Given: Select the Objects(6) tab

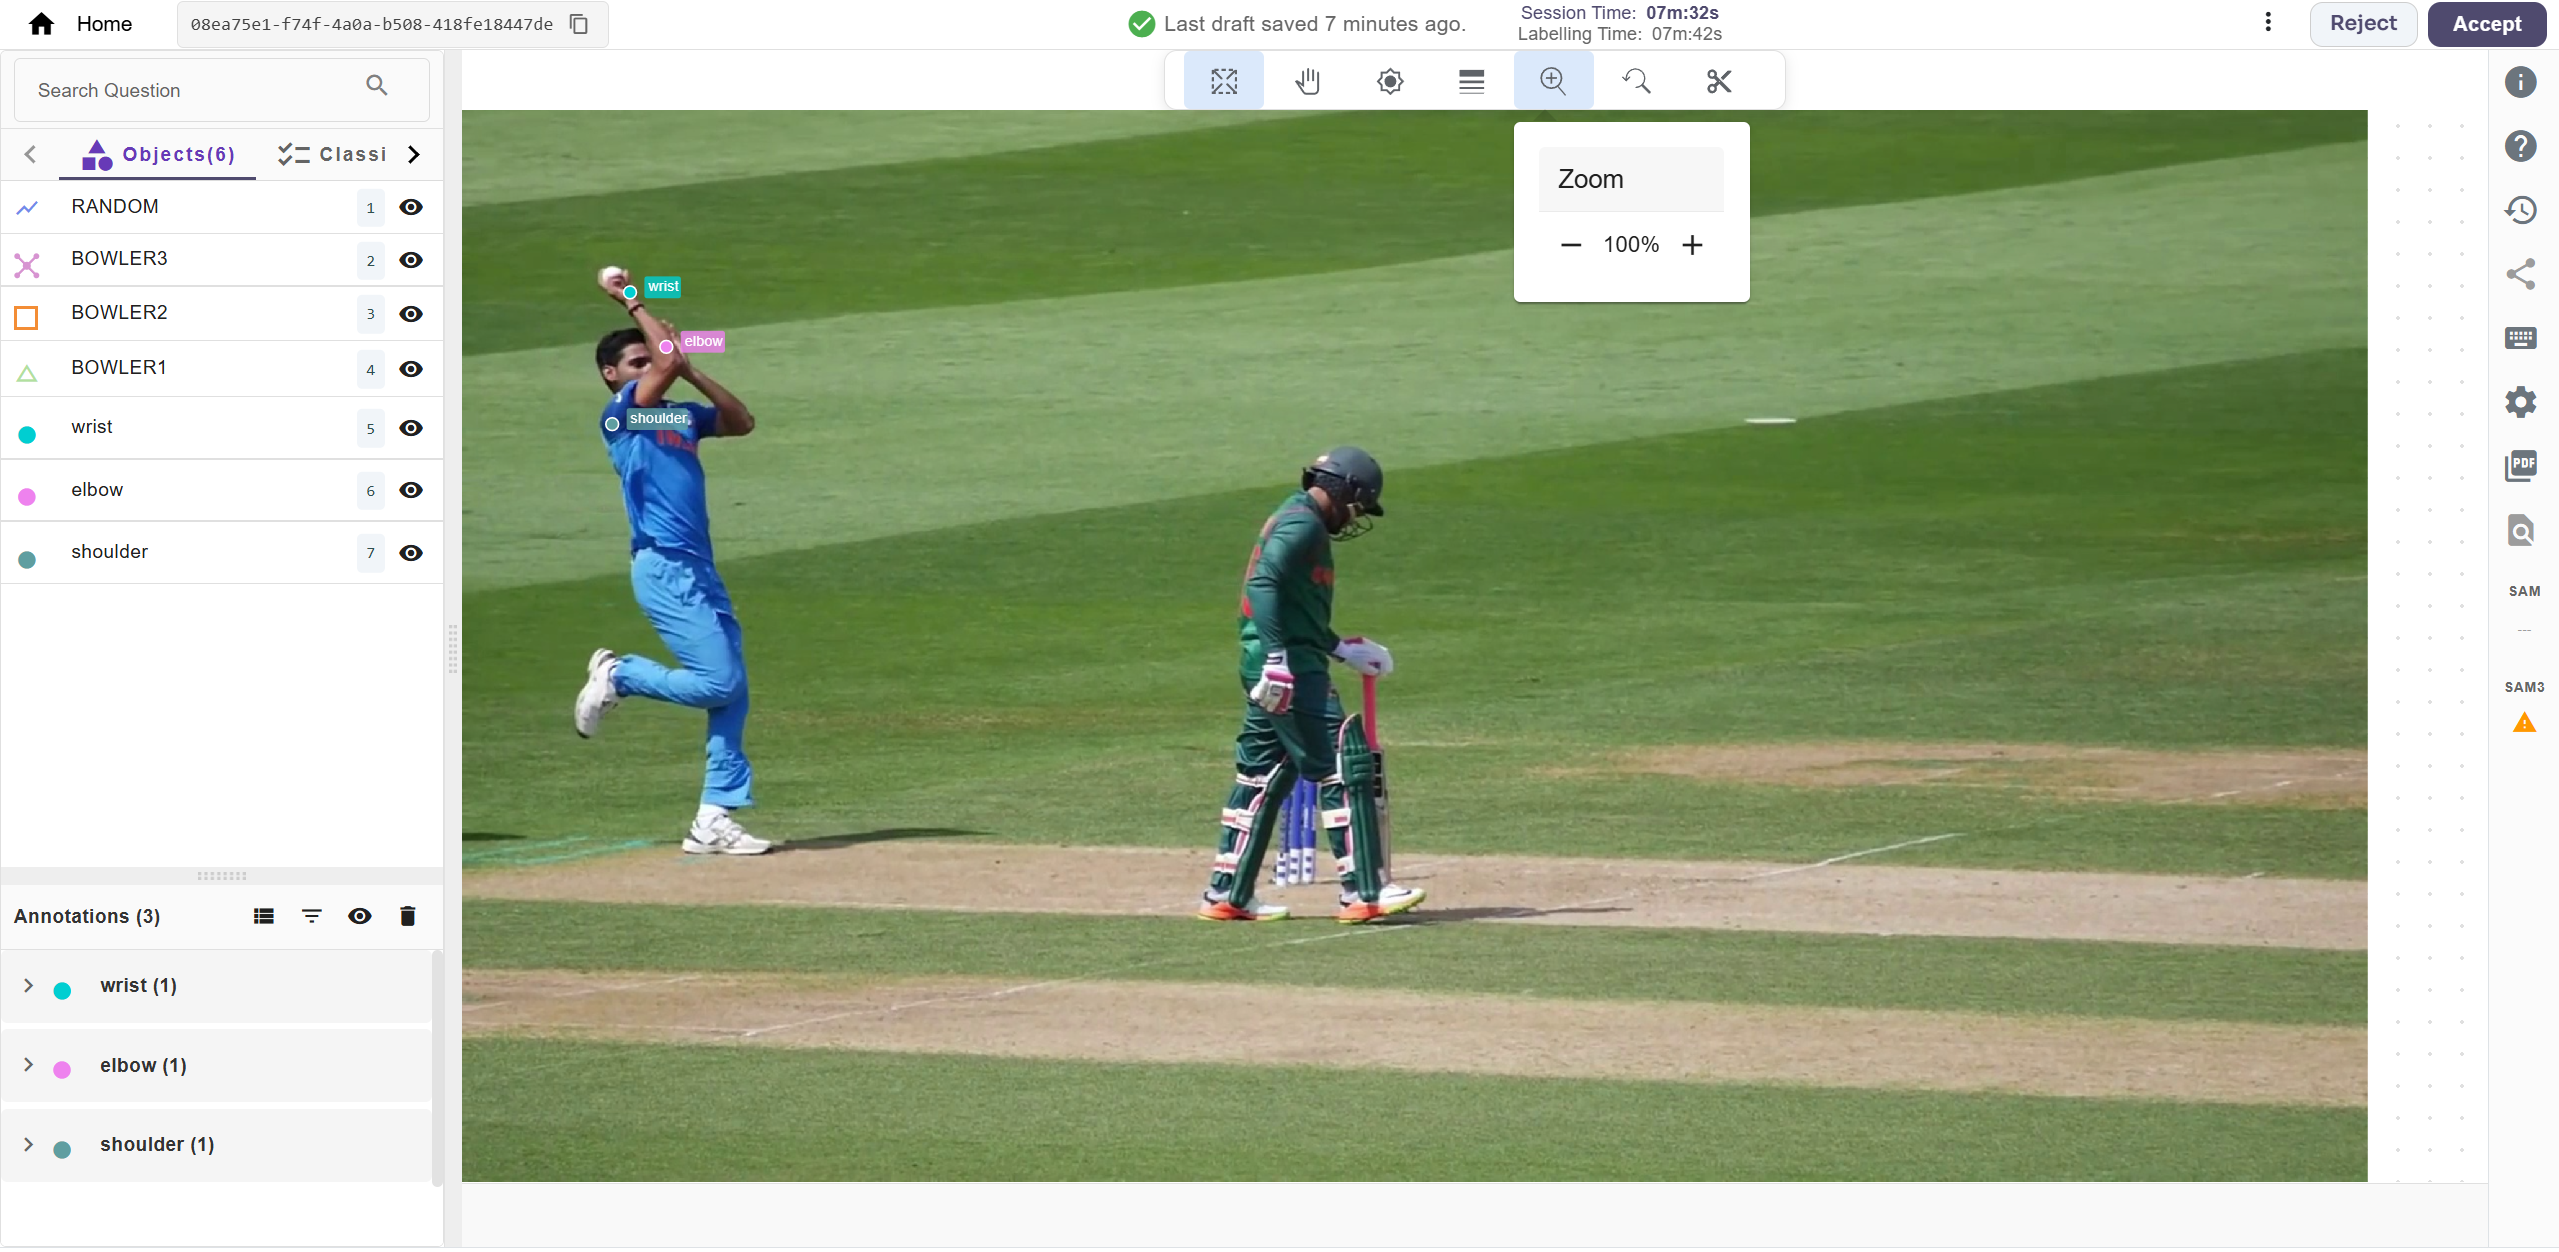Looking at the screenshot, I should 160,154.
